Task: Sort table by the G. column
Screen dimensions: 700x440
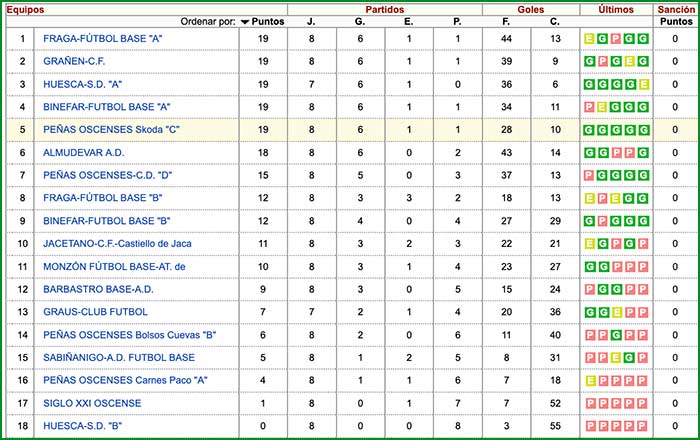Action: (360, 21)
